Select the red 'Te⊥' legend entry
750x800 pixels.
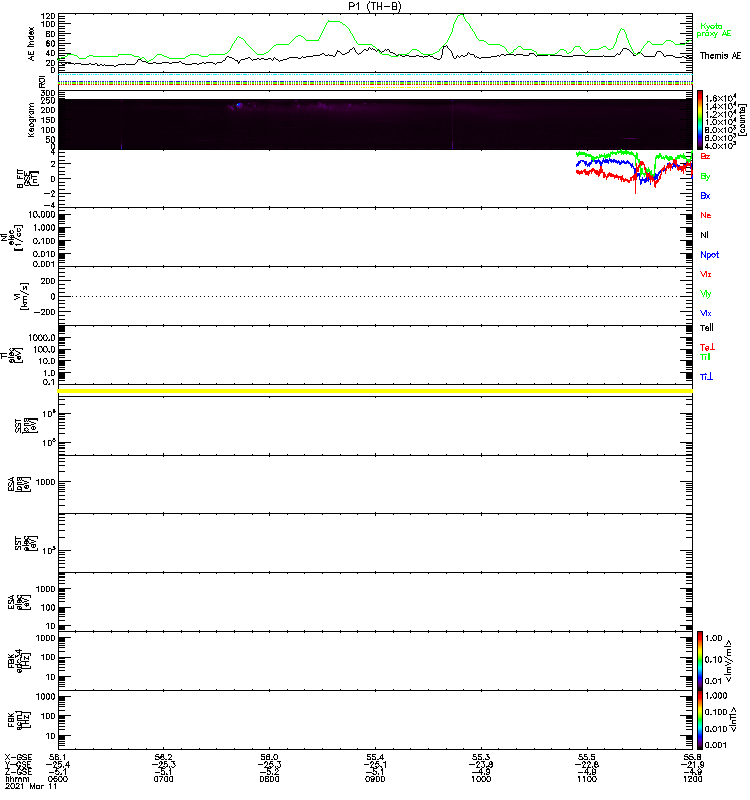click(707, 347)
